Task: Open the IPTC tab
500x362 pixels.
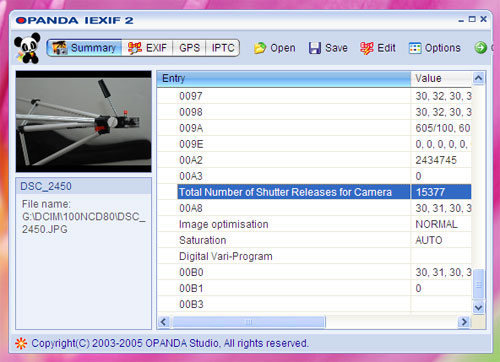Action: (x=223, y=48)
